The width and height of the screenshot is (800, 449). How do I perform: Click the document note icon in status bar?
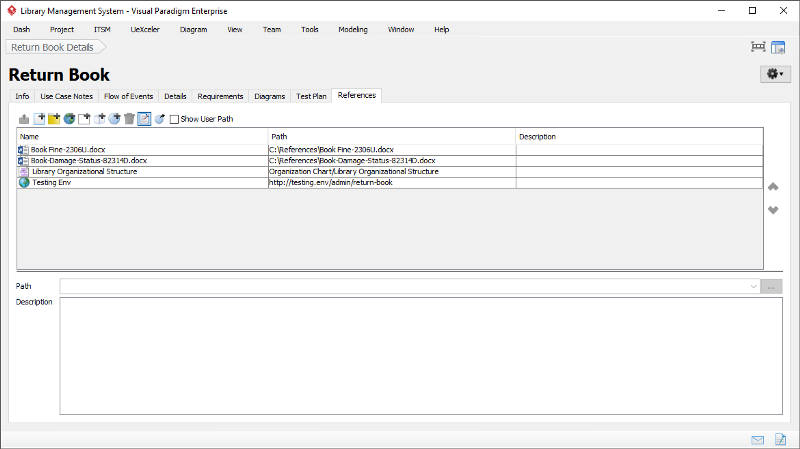point(781,439)
